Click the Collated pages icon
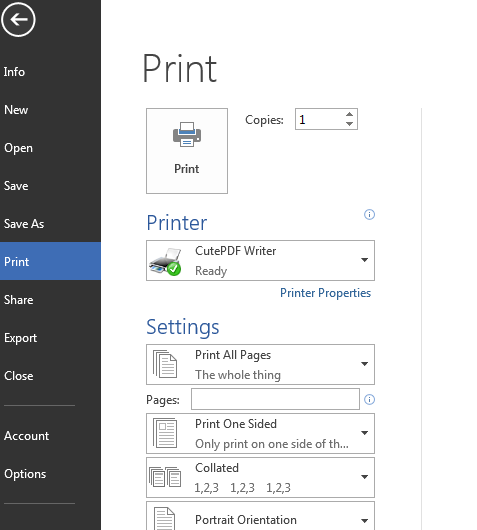Image resolution: width=477 pixels, height=530 pixels. 165,477
